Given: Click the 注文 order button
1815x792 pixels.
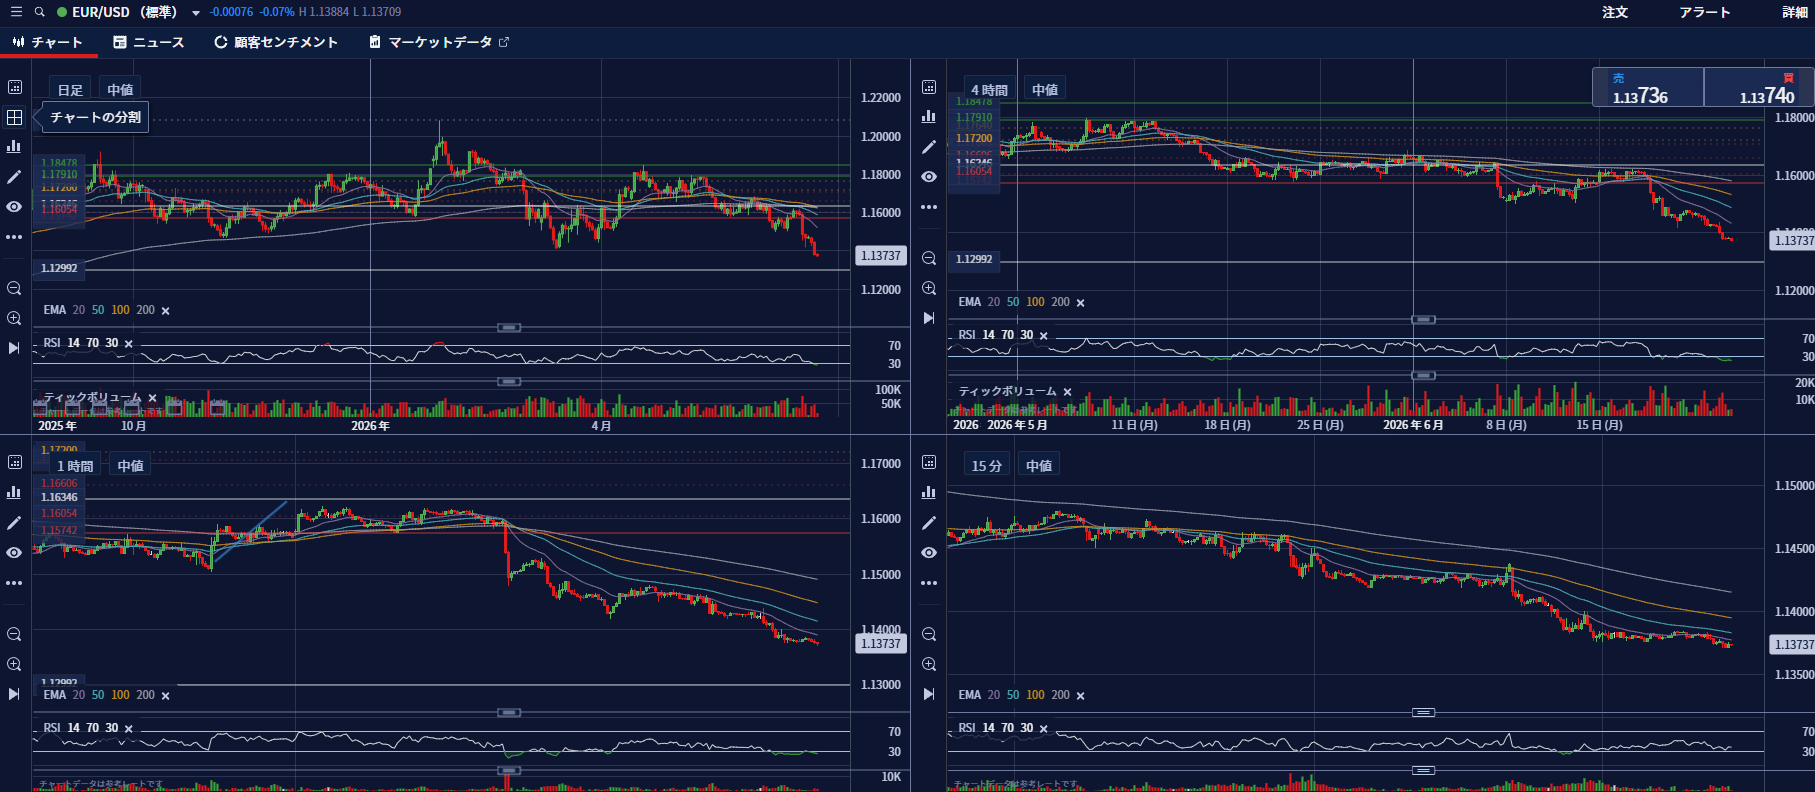Looking at the screenshot, I should pyautogui.click(x=1615, y=12).
